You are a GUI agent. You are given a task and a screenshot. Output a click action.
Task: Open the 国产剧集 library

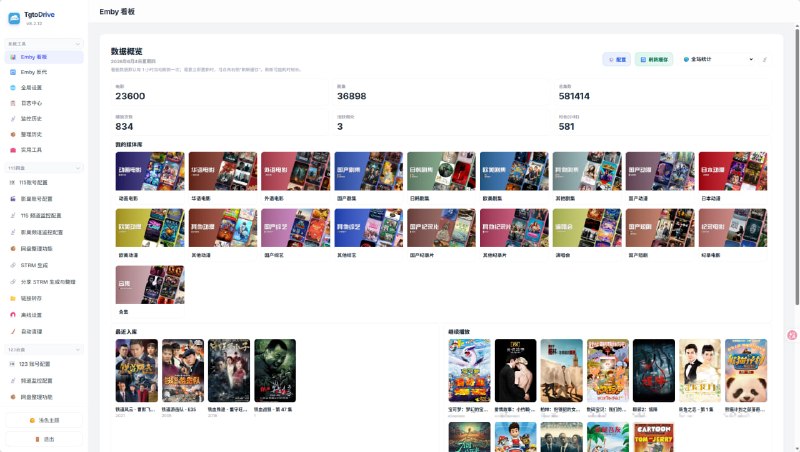coord(369,176)
